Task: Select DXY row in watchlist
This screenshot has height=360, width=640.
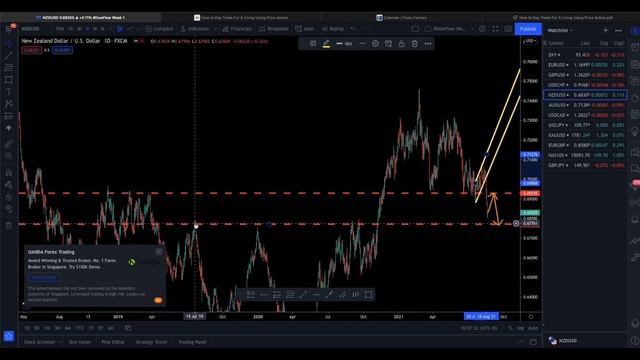Action: pyautogui.click(x=586, y=55)
